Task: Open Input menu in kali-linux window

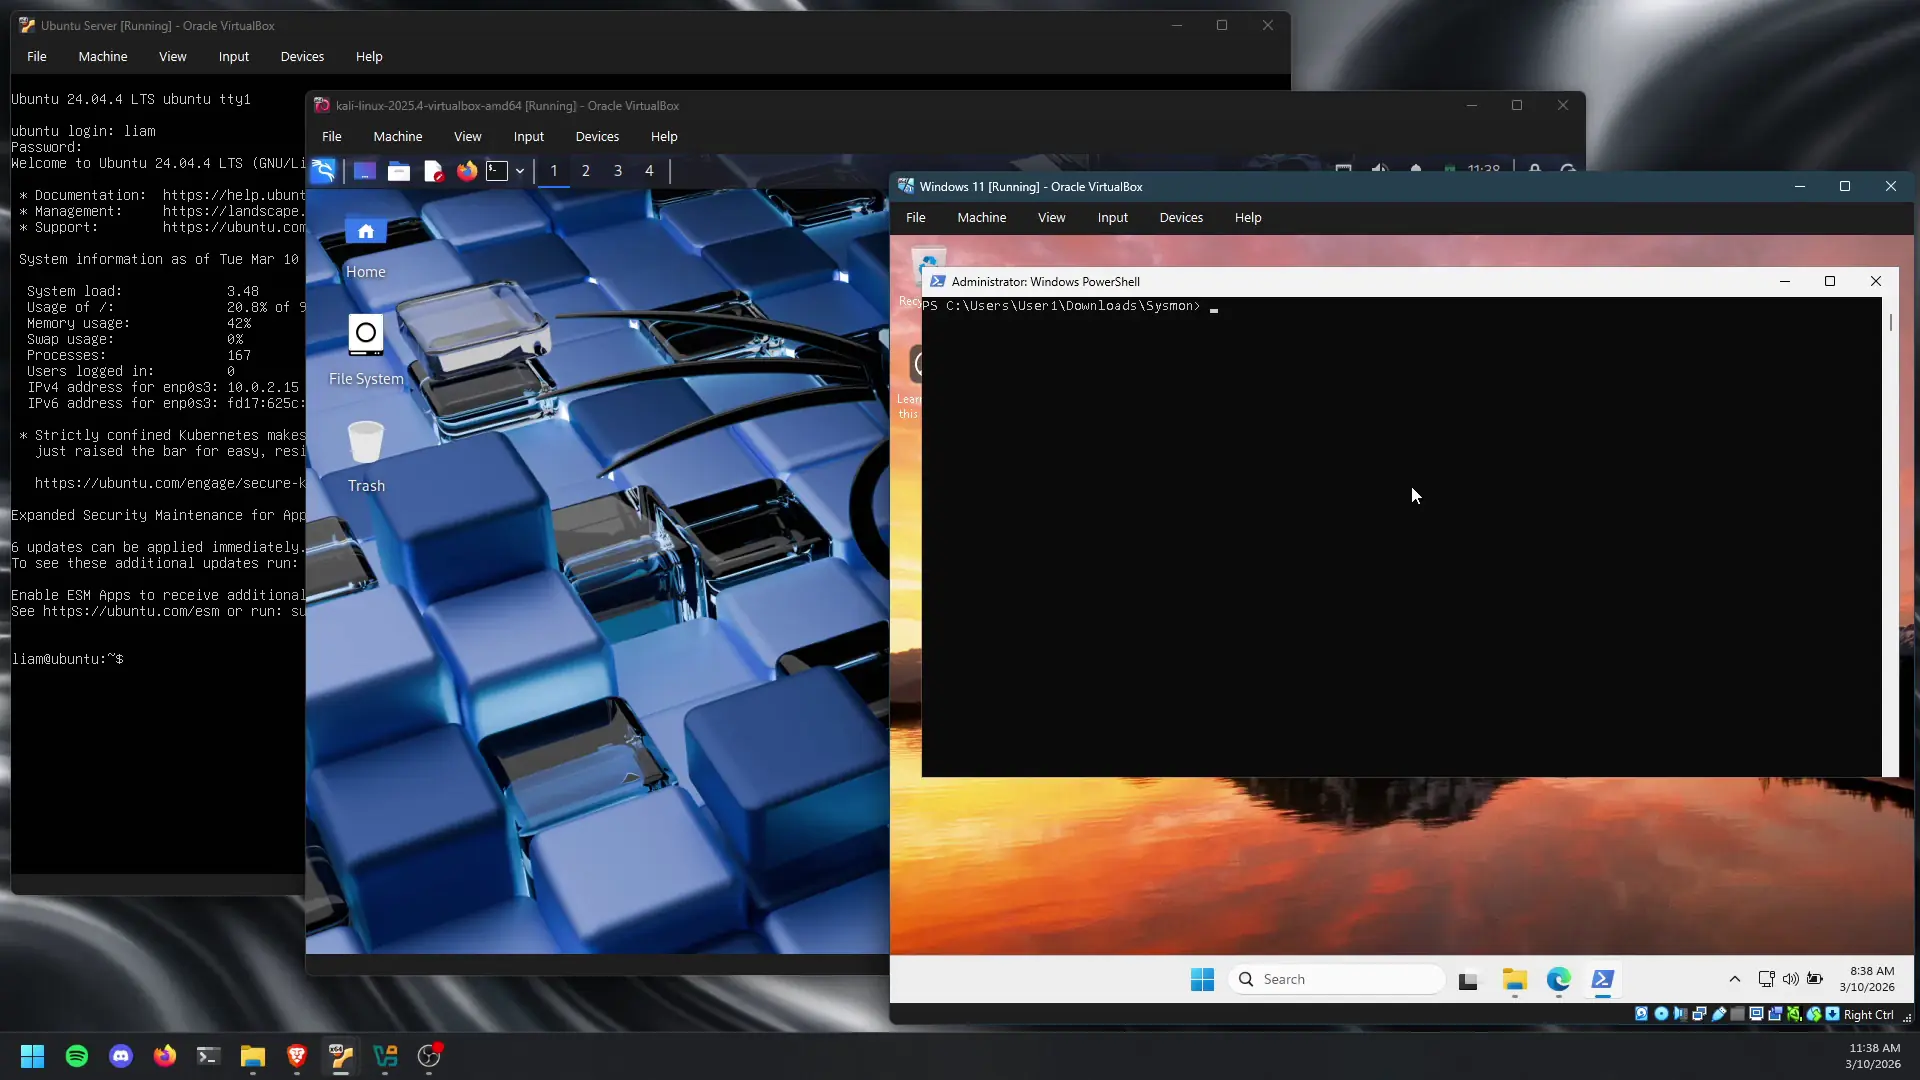Action: click(529, 137)
